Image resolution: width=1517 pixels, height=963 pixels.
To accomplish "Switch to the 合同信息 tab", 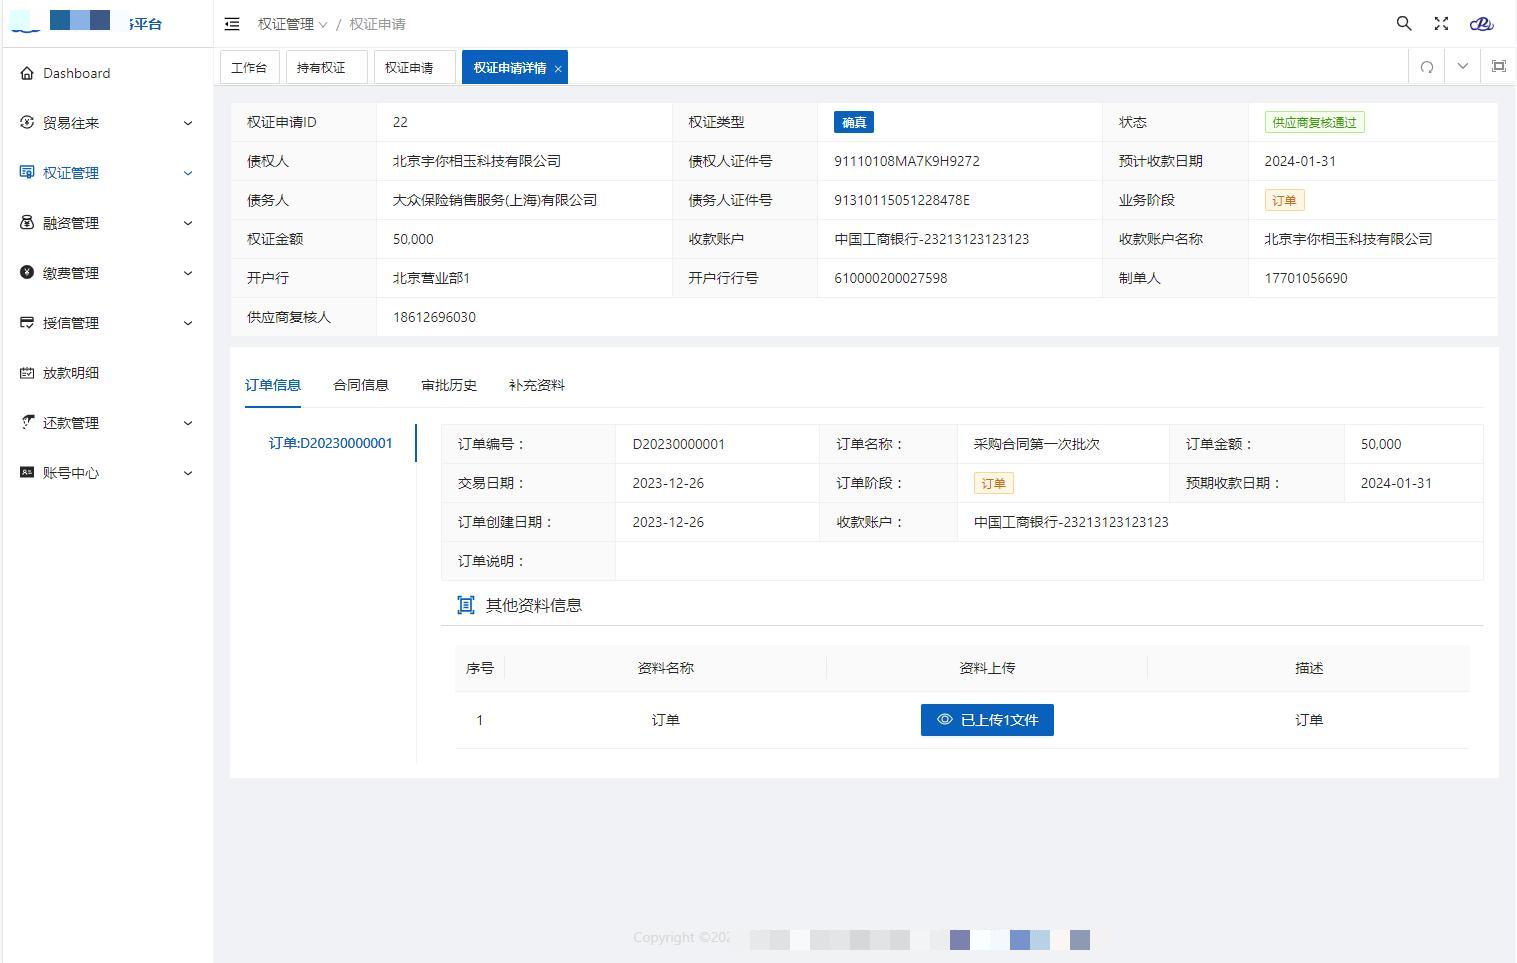I will pyautogui.click(x=360, y=385).
